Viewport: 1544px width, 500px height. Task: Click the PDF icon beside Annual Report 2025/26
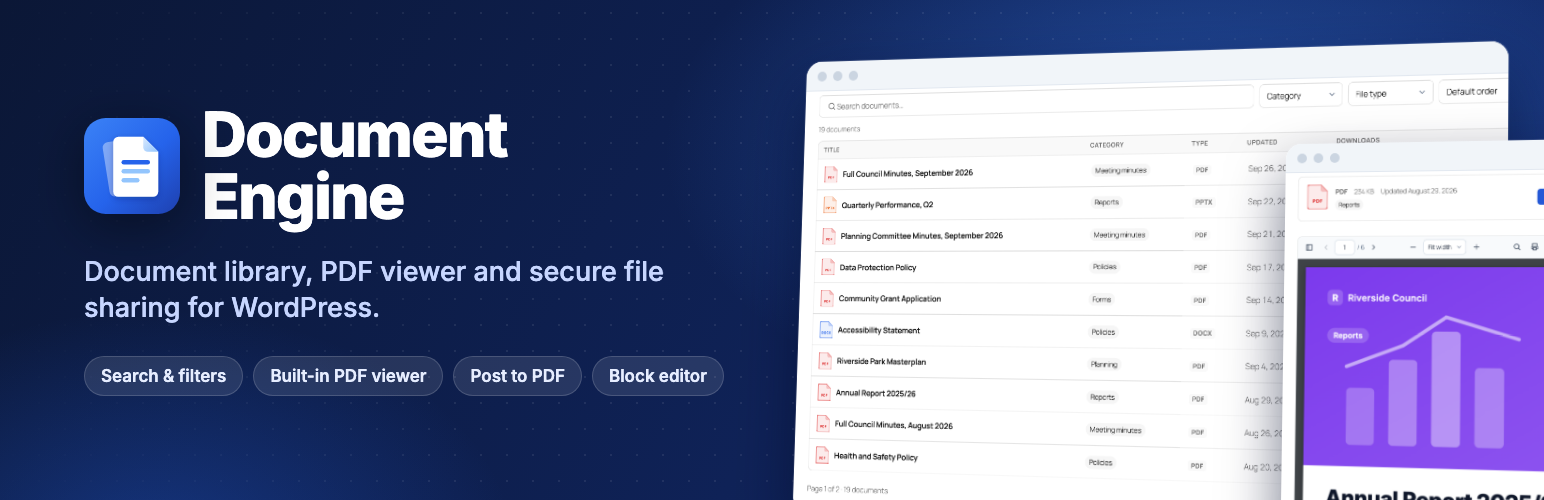point(823,393)
